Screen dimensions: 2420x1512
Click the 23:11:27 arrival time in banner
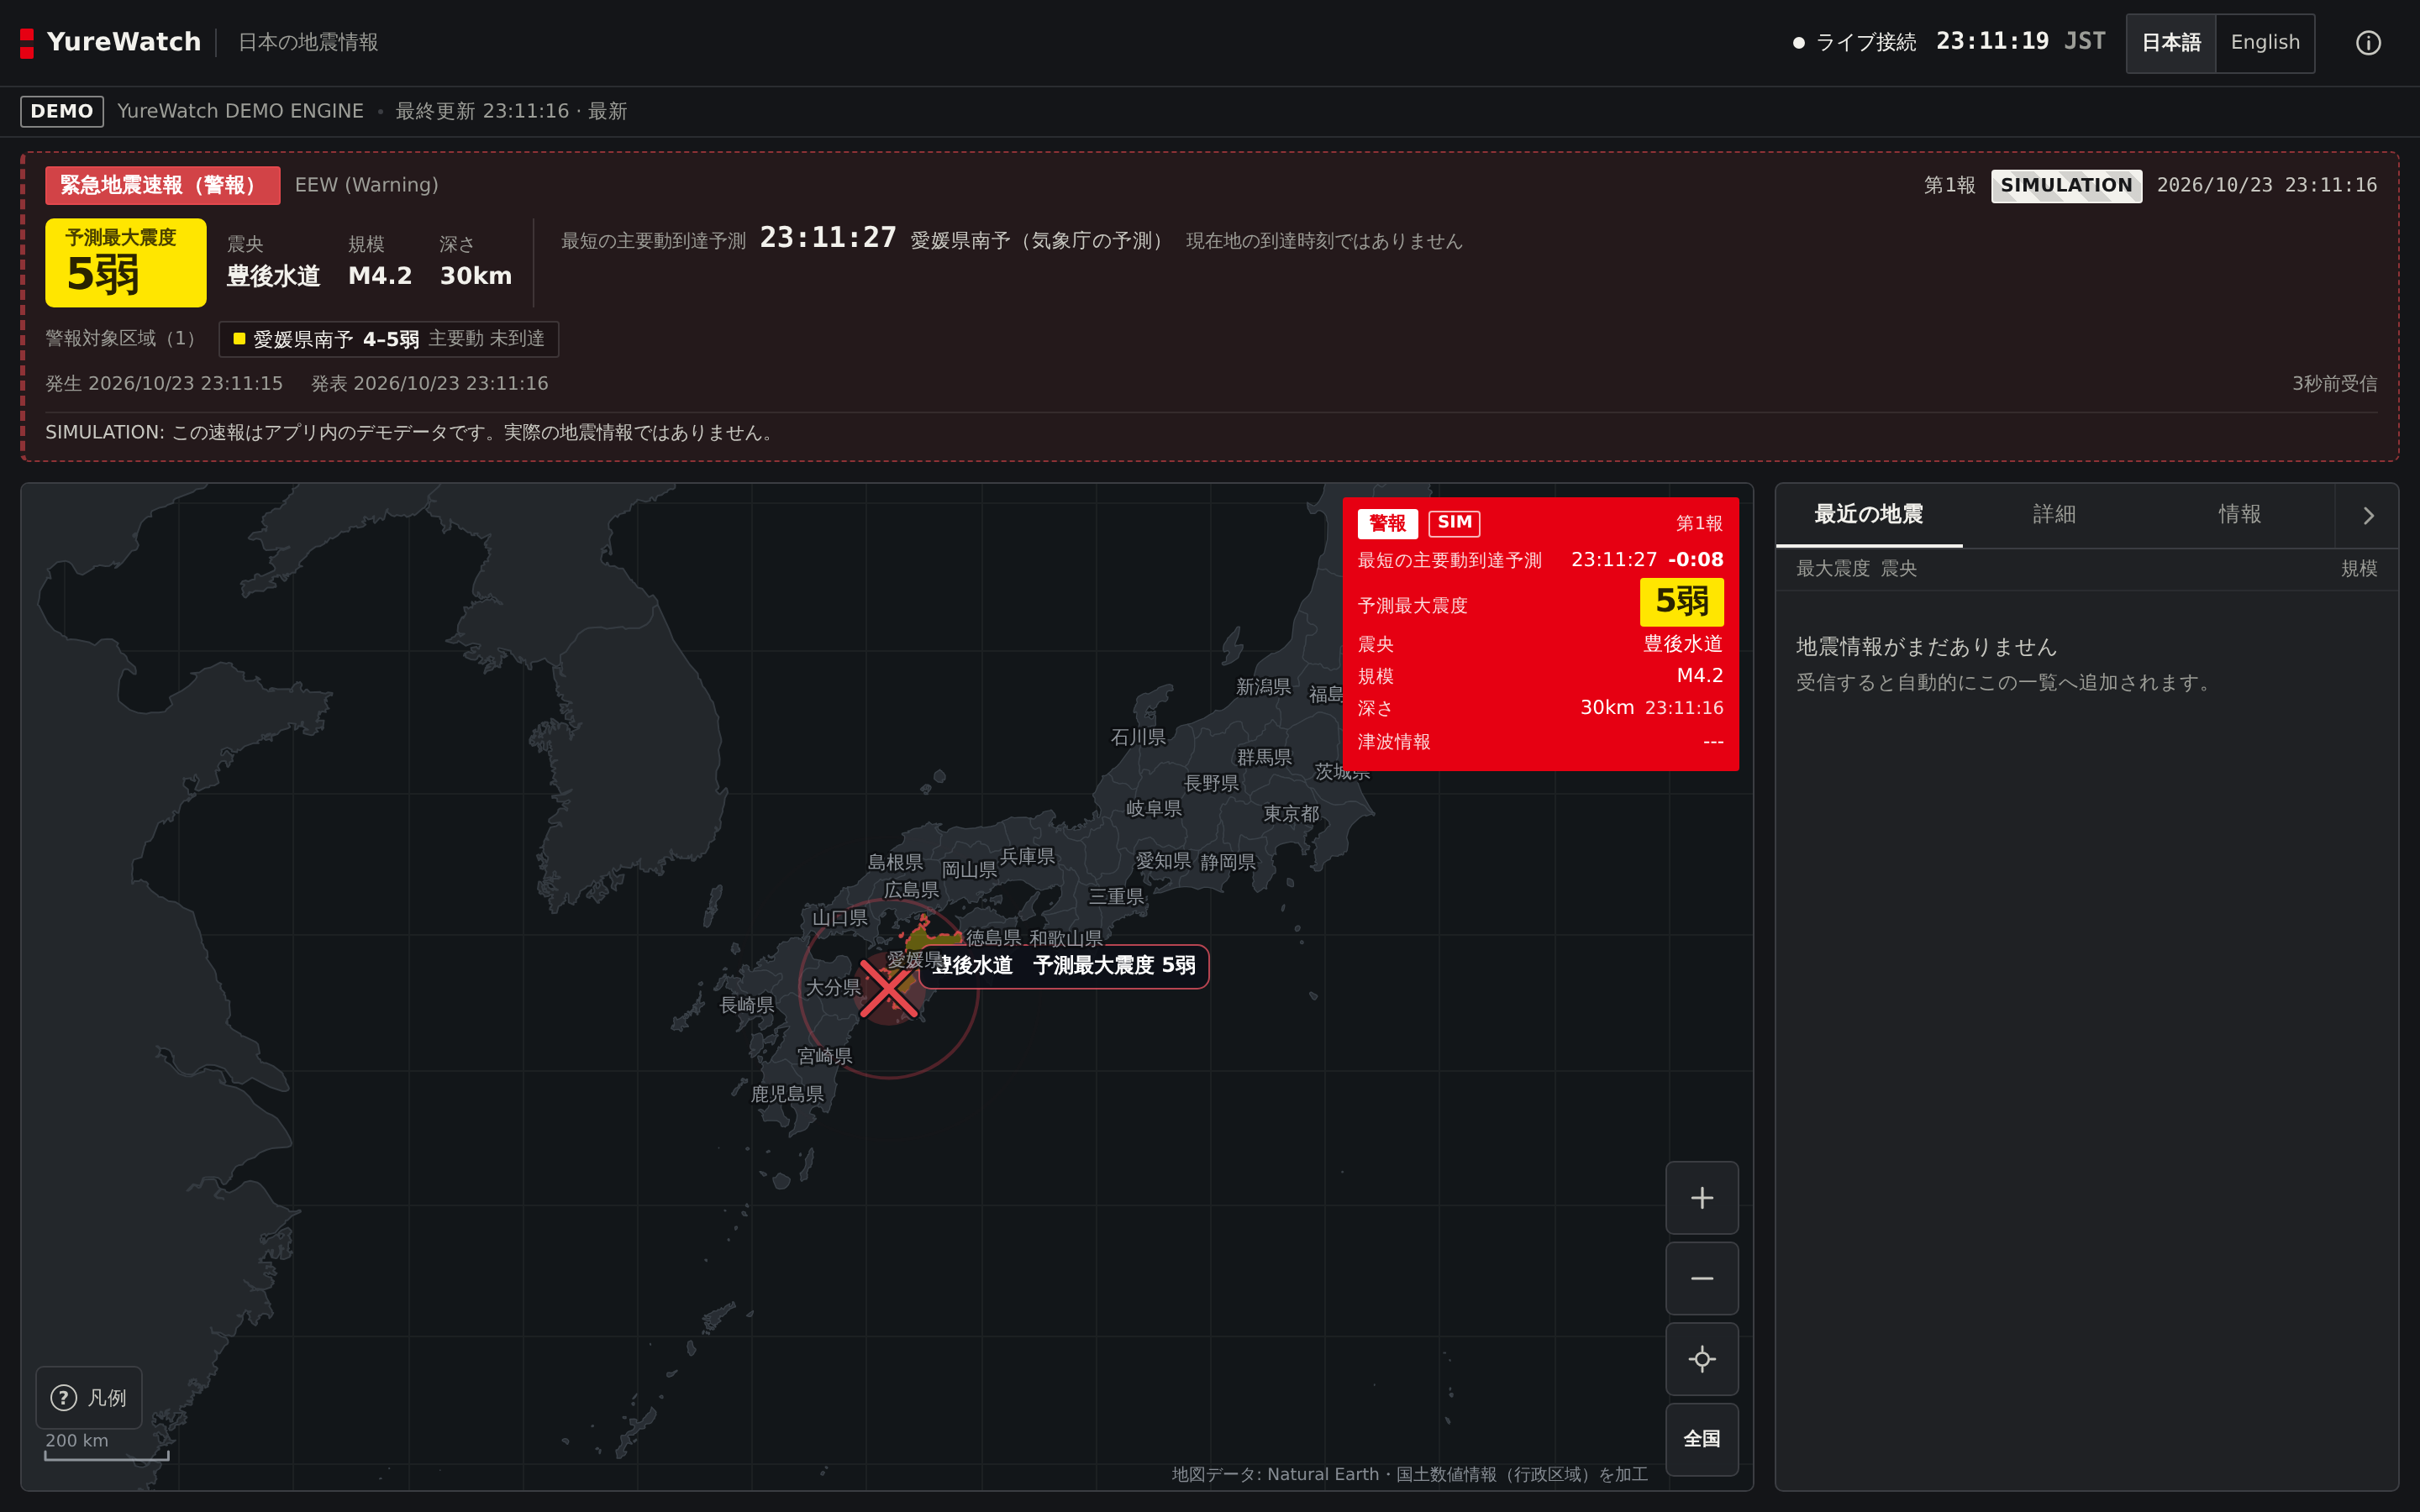click(x=828, y=238)
